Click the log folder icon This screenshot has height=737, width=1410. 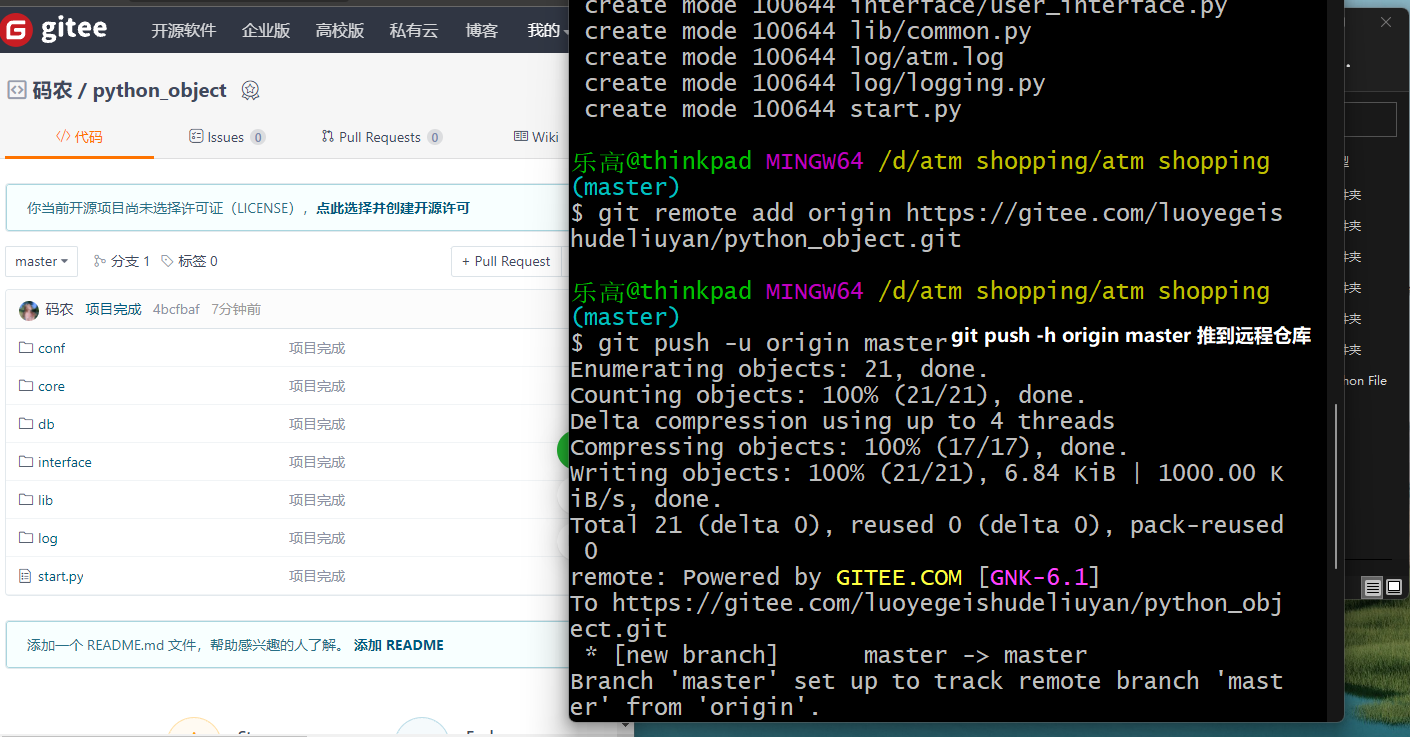(26, 538)
